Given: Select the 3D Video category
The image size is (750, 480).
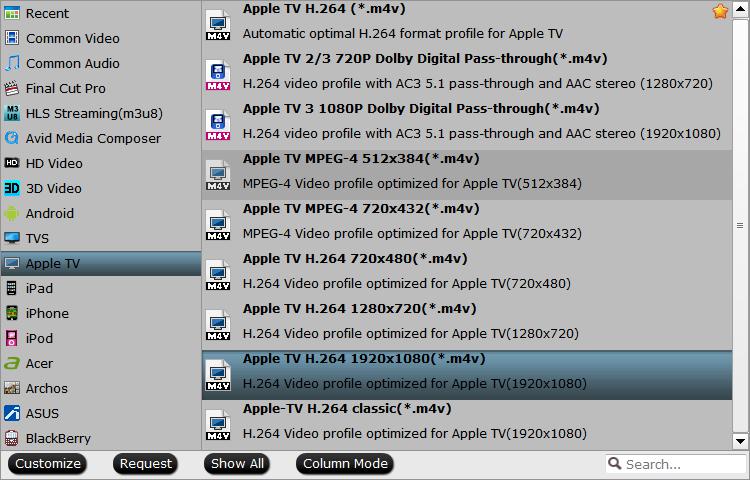Looking at the screenshot, I should tap(101, 188).
